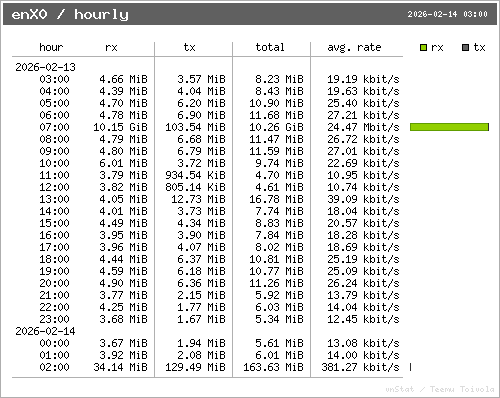
Task: Click the 'hour' column header
Action: 51,47
